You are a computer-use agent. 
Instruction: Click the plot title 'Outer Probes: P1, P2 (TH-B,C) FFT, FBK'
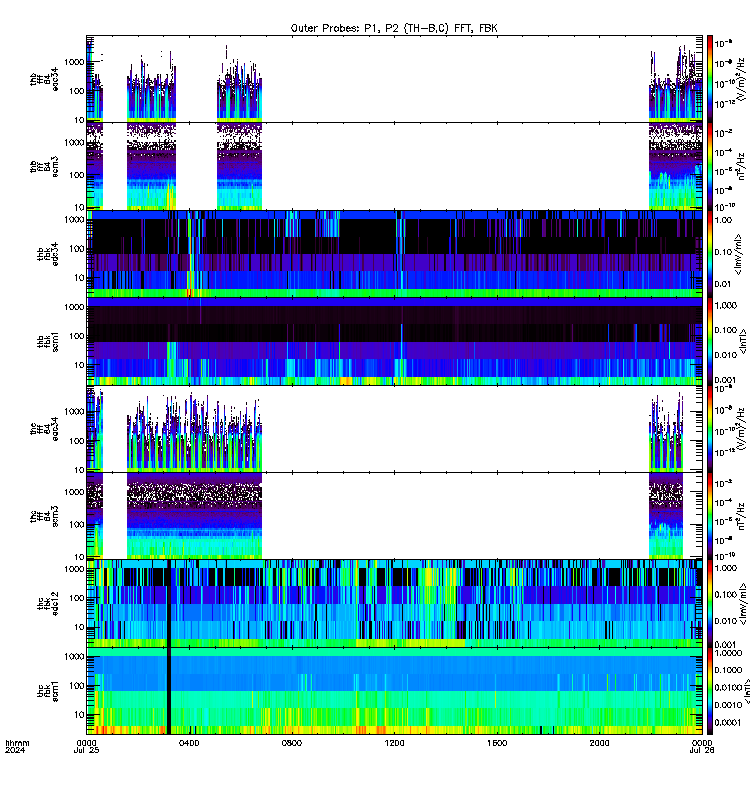[x=394, y=28]
